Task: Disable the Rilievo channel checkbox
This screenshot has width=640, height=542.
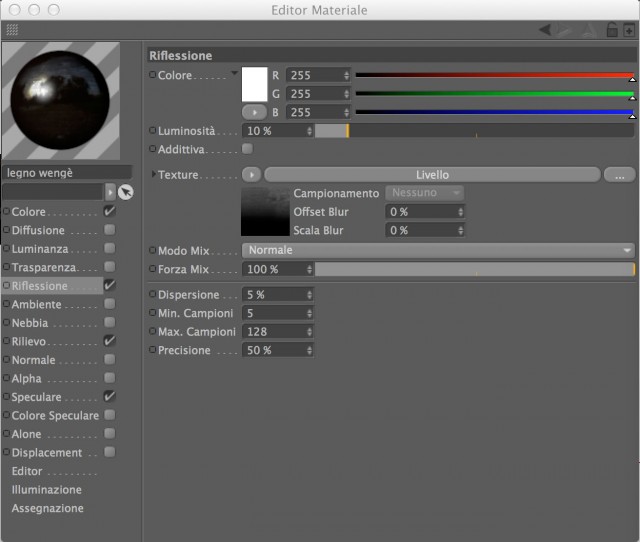Action: tap(109, 341)
